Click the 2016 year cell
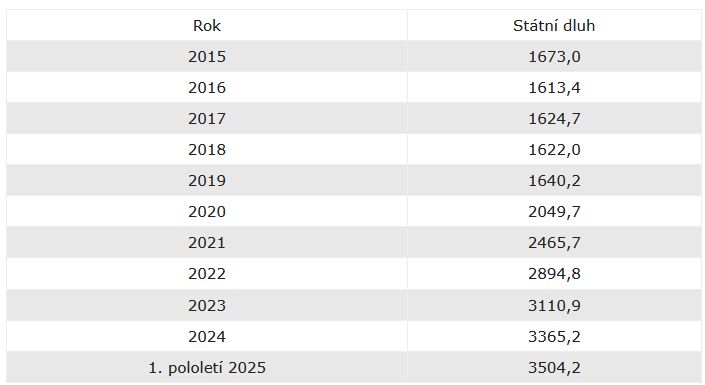This screenshot has height=385, width=705. coord(207,88)
